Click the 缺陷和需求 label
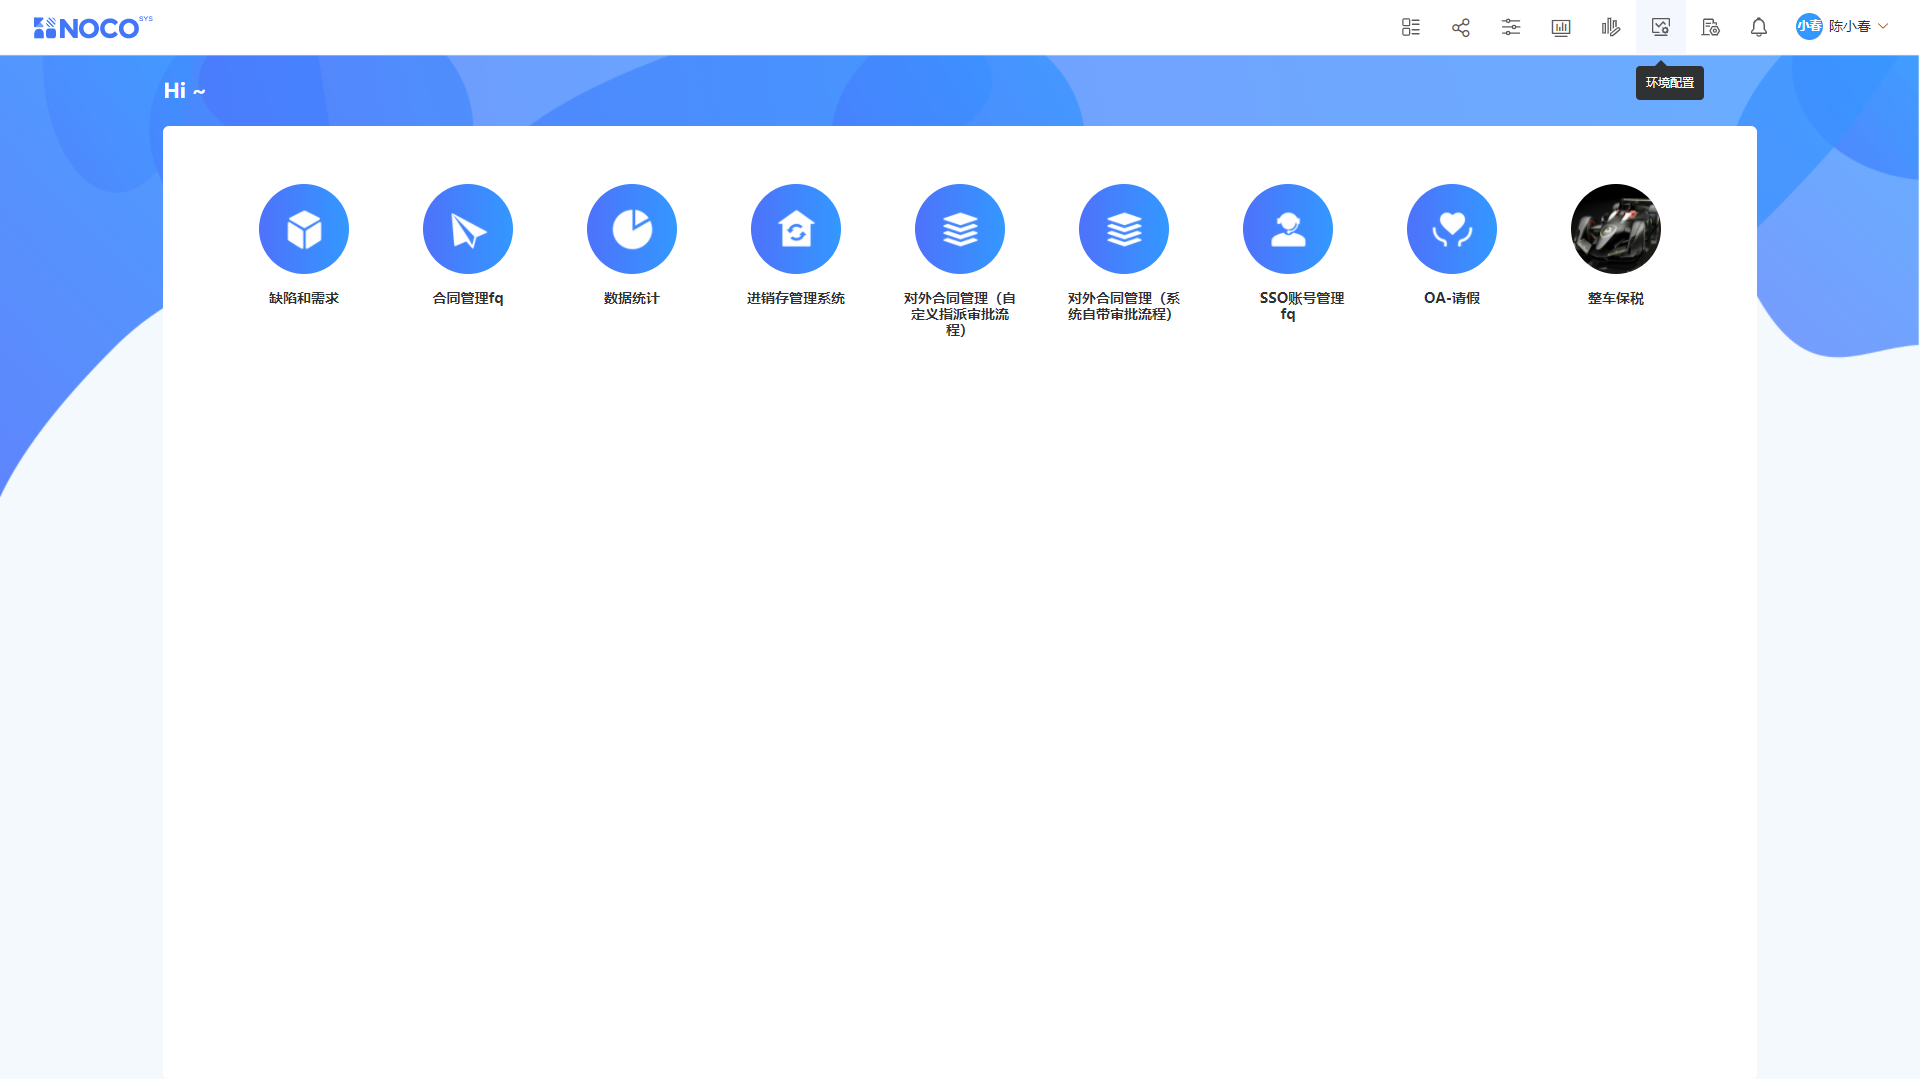 pos(304,298)
